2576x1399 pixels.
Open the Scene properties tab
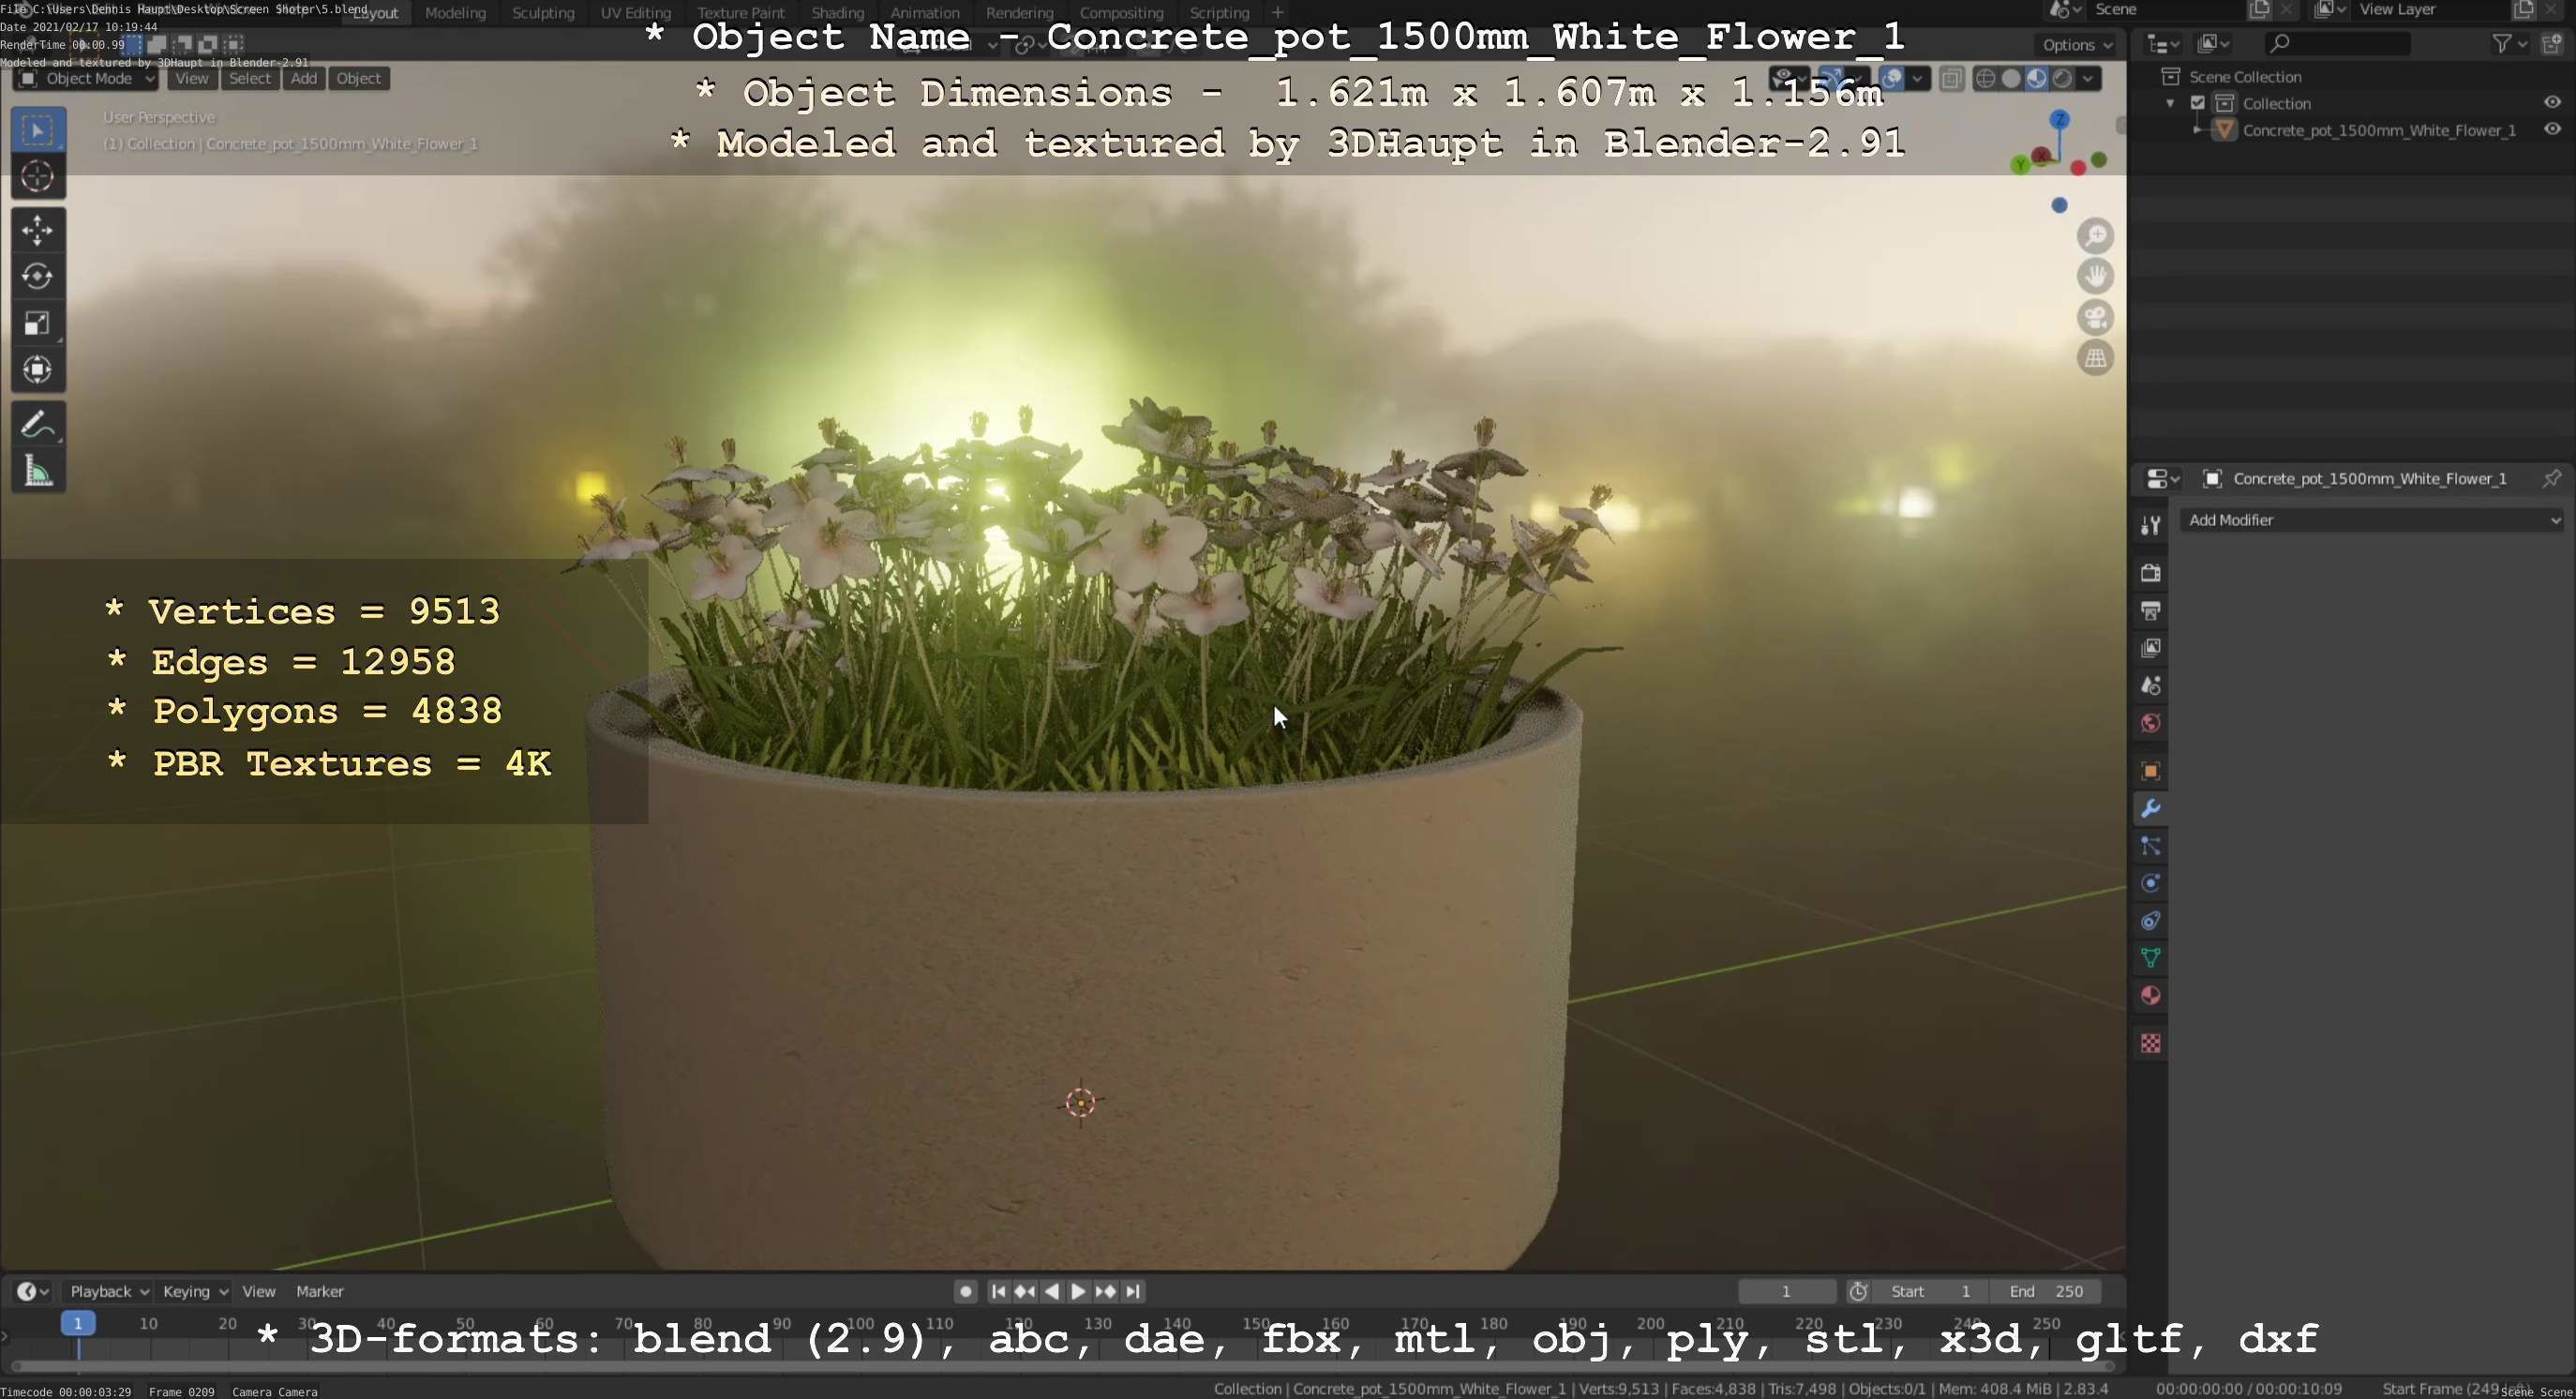coord(2151,686)
